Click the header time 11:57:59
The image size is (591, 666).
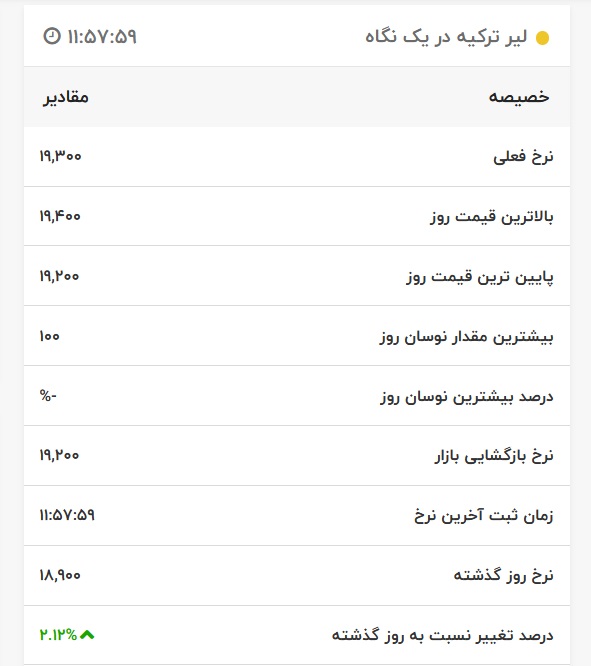102,37
